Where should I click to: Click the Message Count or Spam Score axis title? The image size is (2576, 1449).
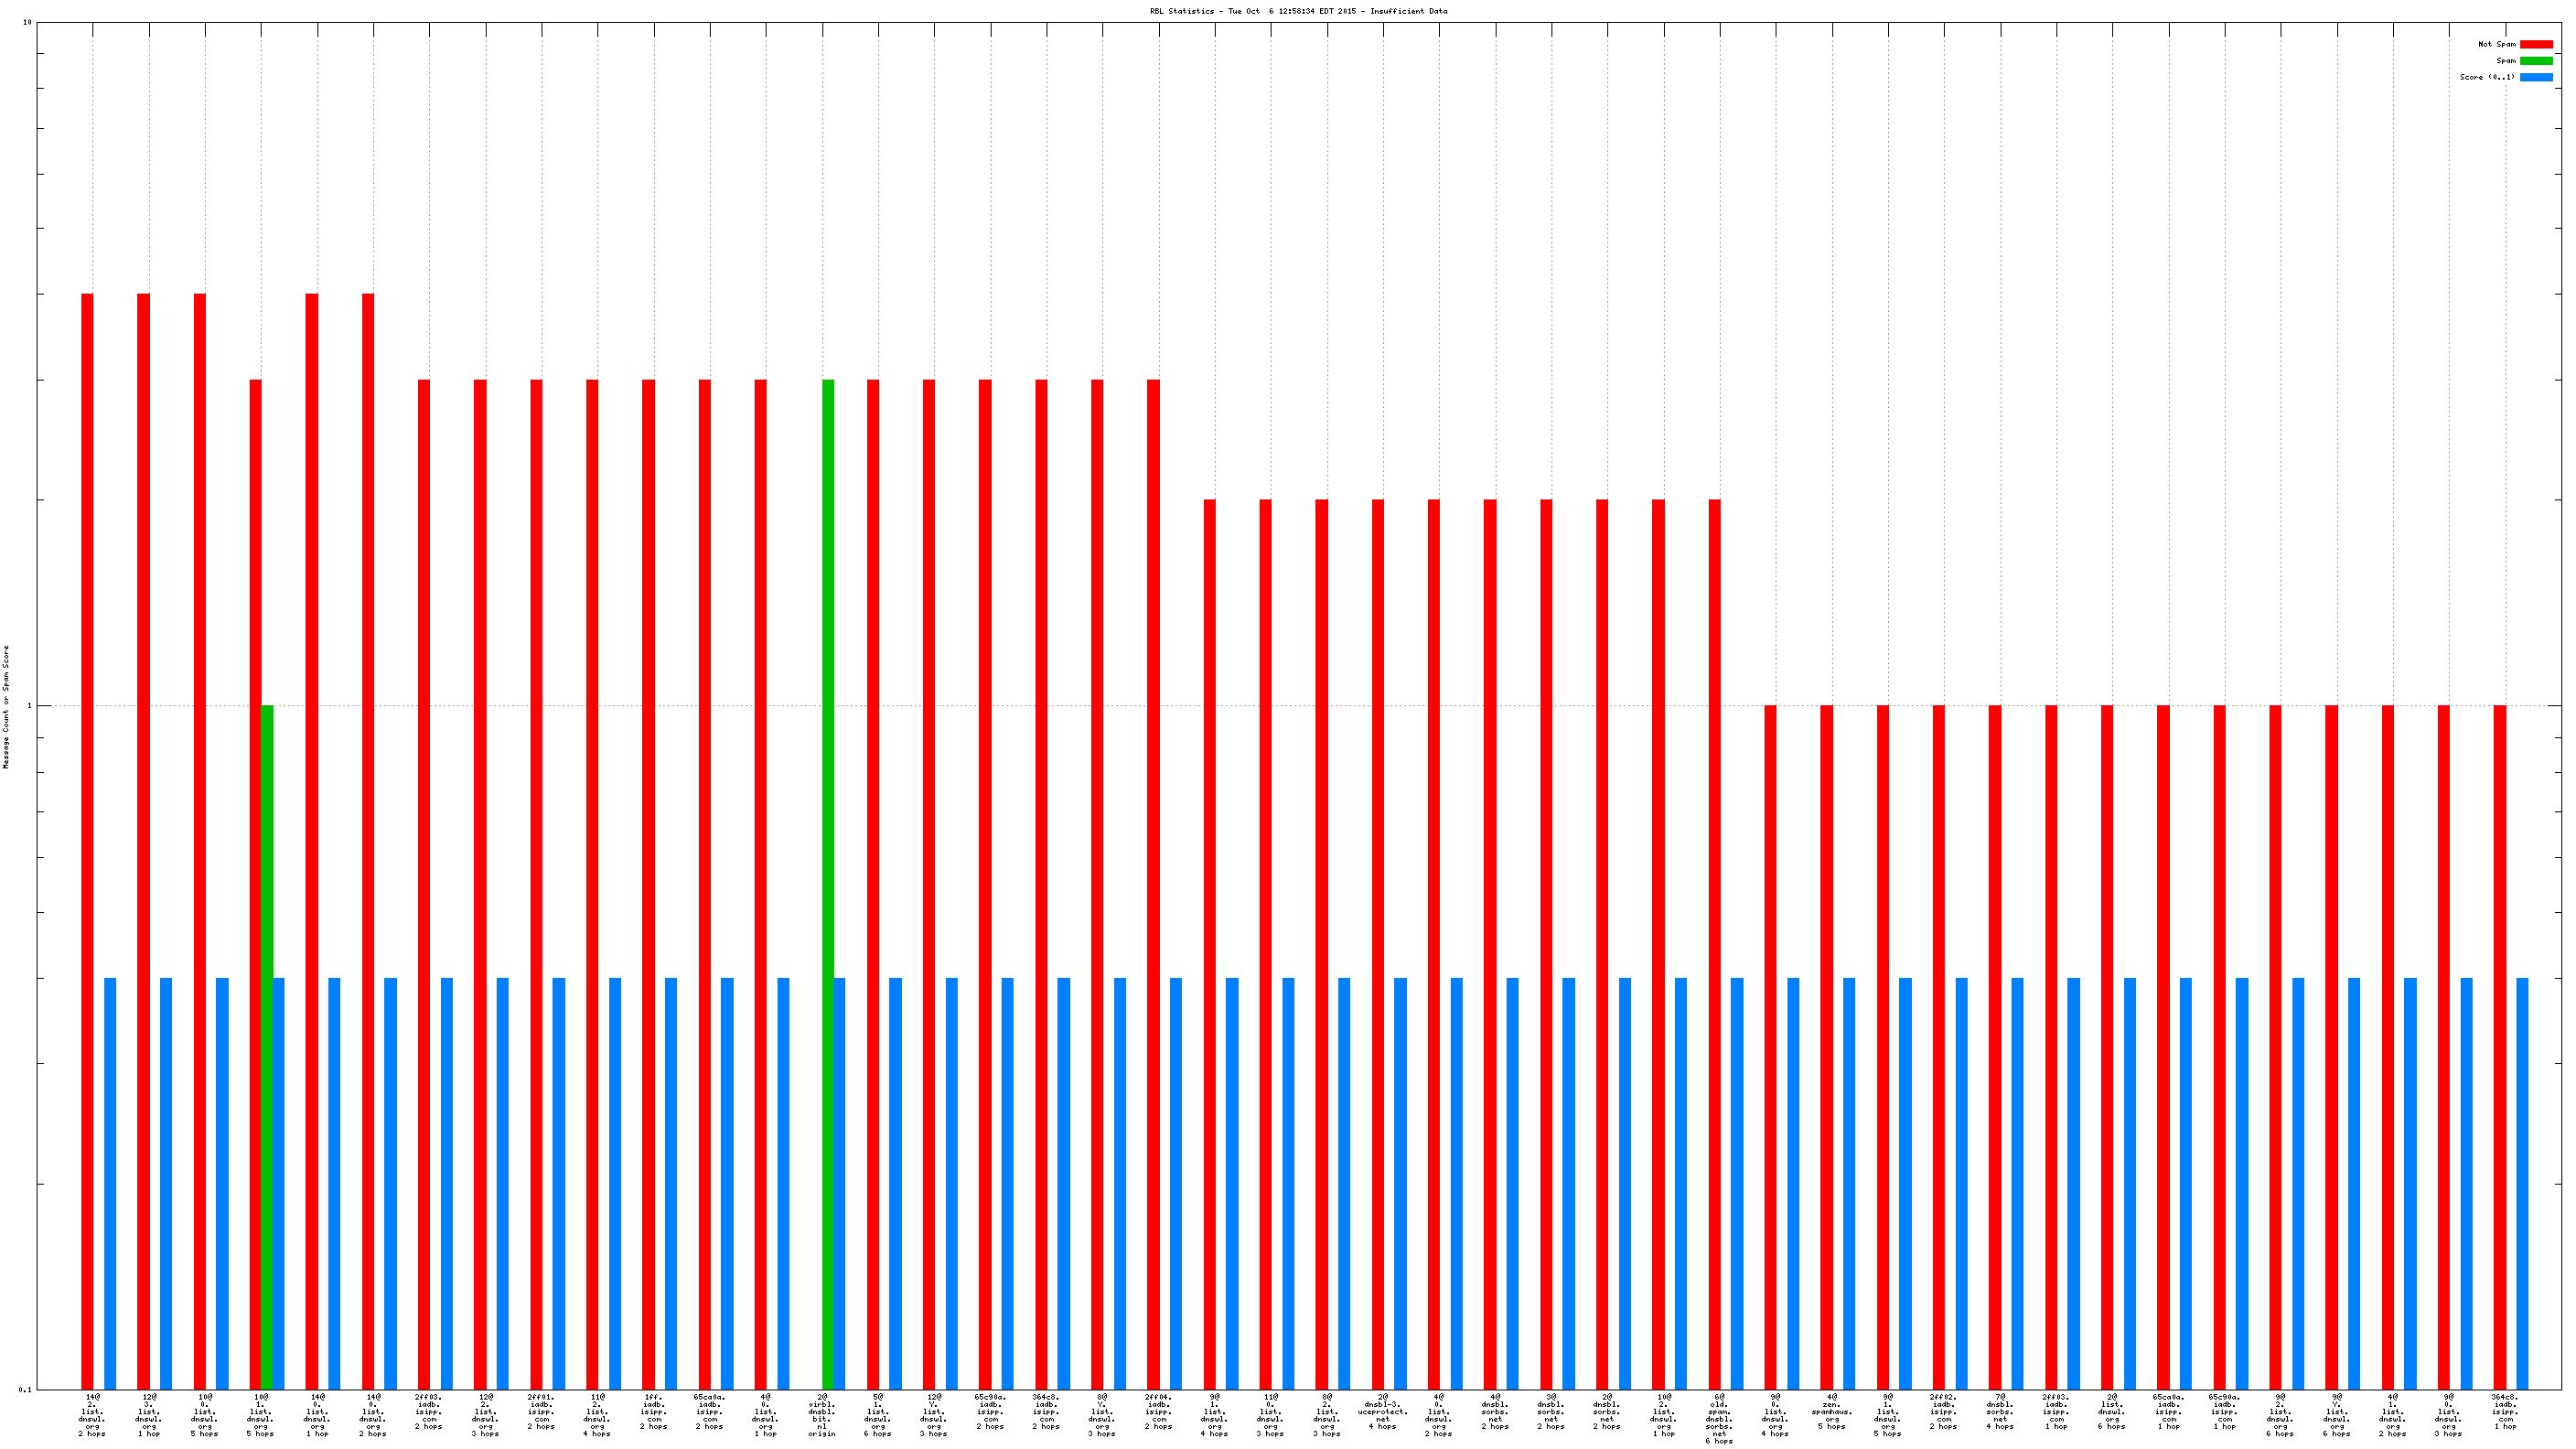[6, 706]
